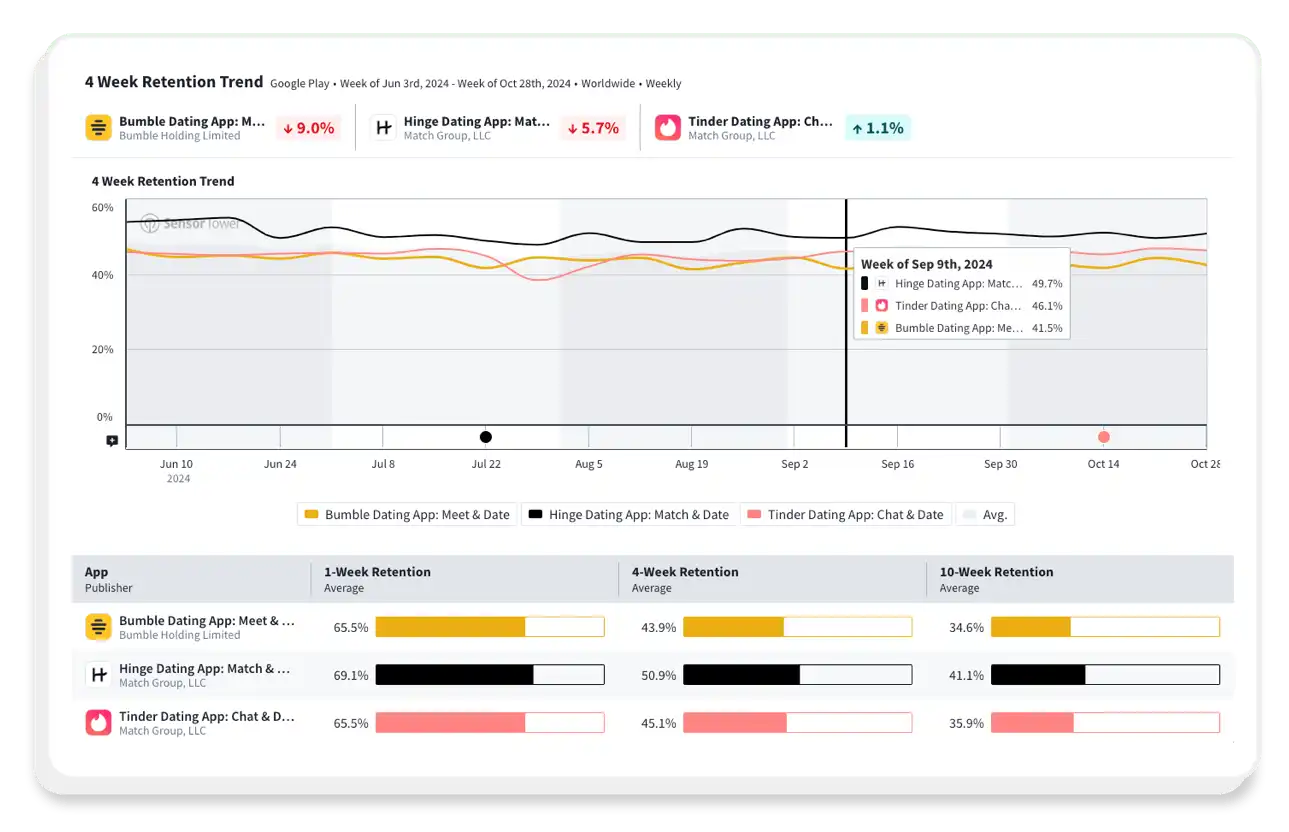Click Hinge's 4-Week Retention progress bar
1289x832 pixels.
pos(797,674)
